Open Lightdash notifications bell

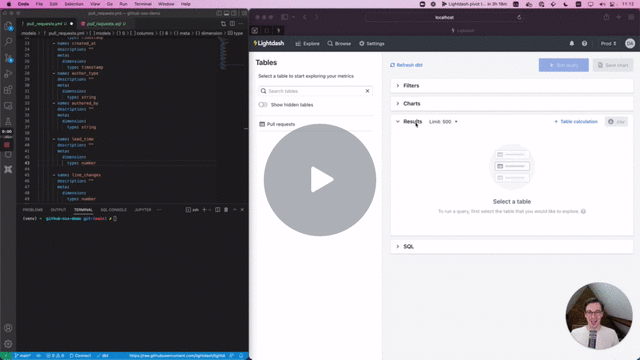[571, 44]
